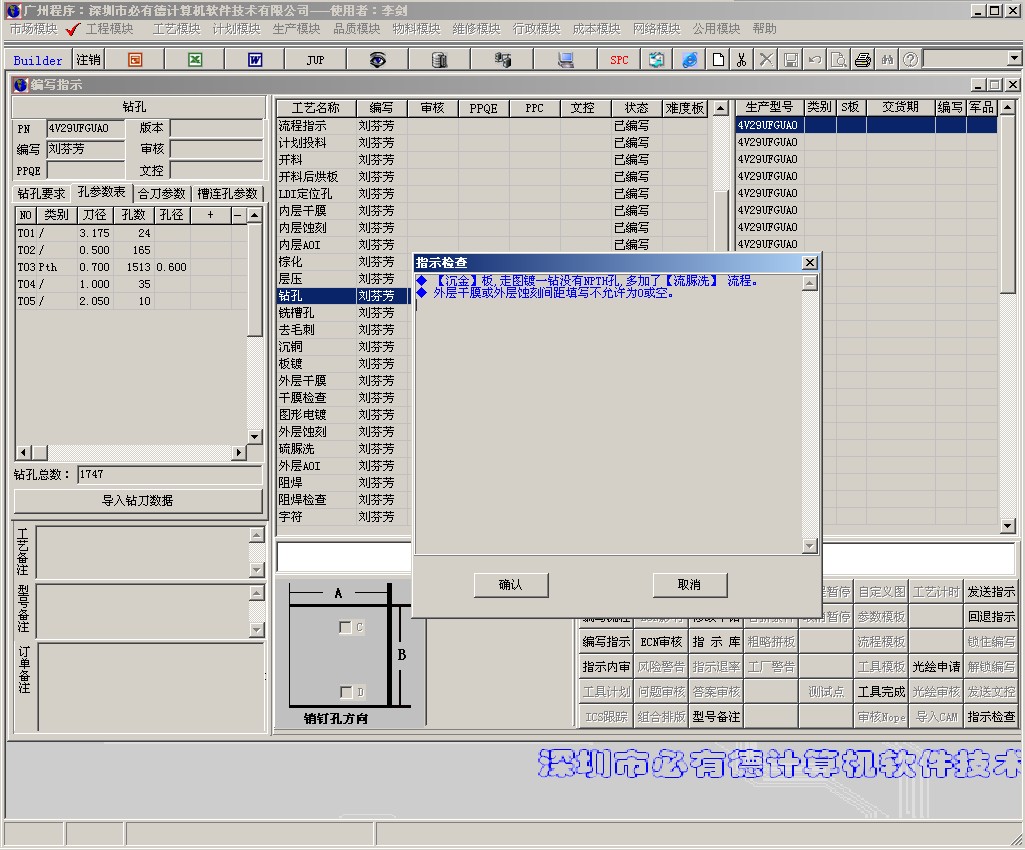Click the 钻孔总数 value field
Screen dimensions: 1025x850
point(169,475)
